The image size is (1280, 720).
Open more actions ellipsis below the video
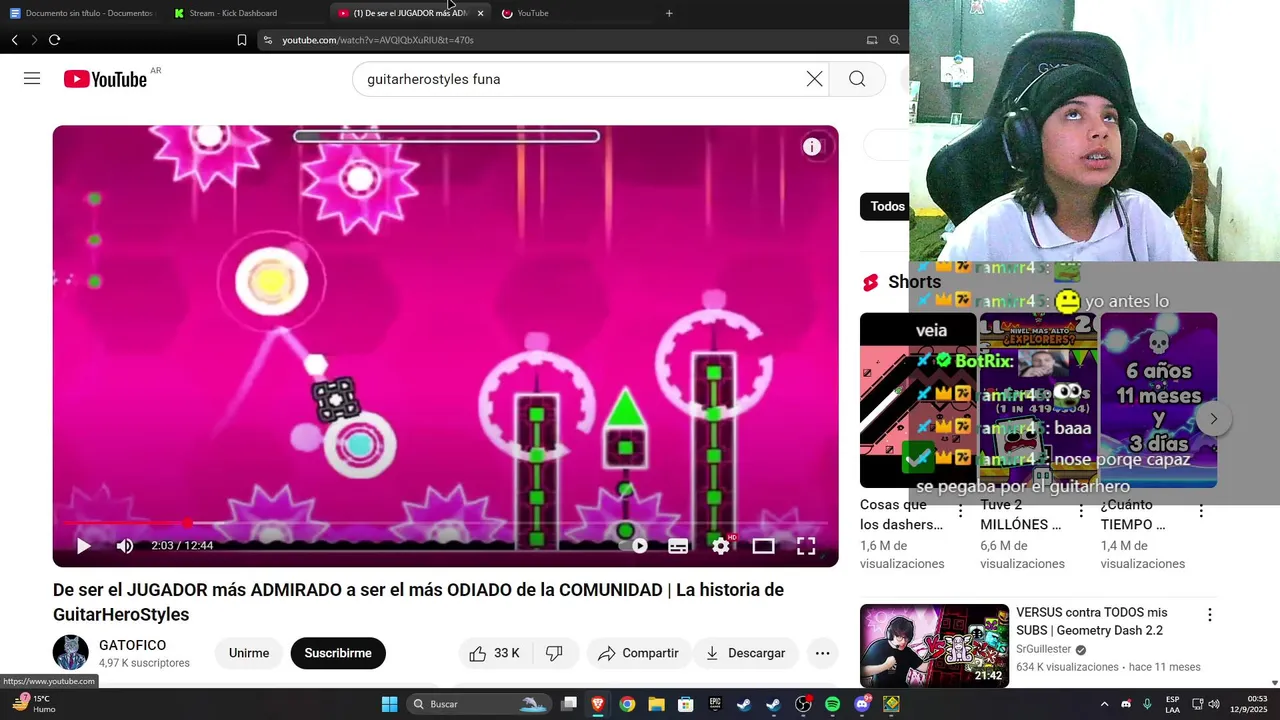pyautogui.click(x=822, y=653)
